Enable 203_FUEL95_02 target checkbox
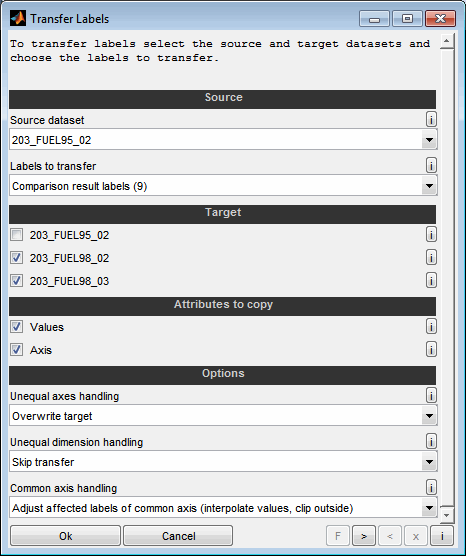This screenshot has height=556, width=466. click(16, 234)
